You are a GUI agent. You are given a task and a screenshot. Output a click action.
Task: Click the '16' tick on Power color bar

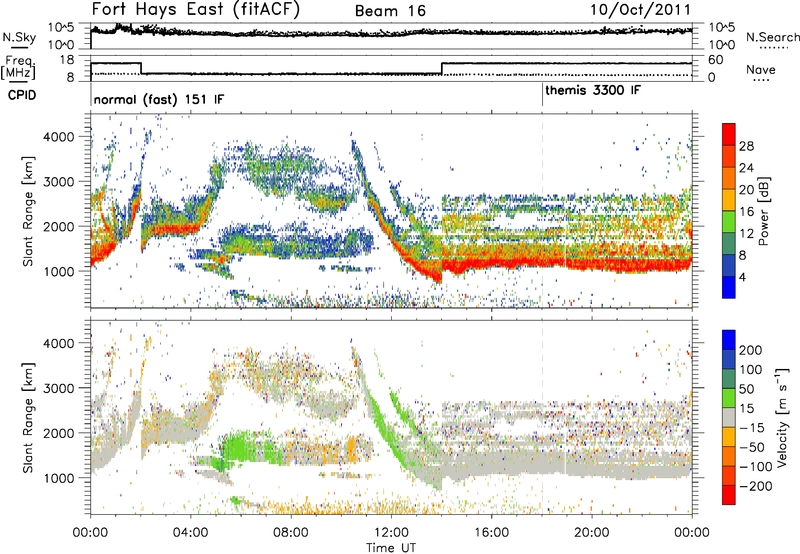coord(746,212)
